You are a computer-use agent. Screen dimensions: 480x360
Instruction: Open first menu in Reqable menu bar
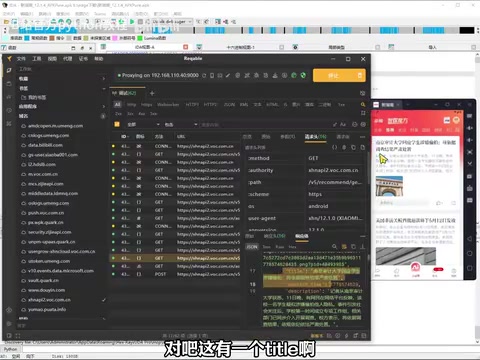click(x=21, y=59)
